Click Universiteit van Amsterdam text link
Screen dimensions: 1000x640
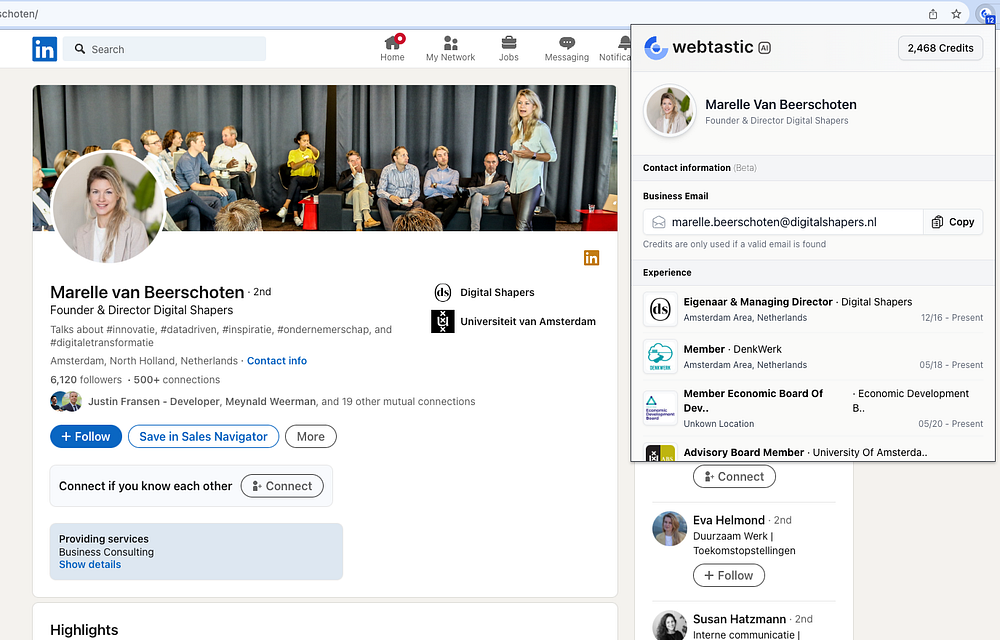[x=528, y=321]
